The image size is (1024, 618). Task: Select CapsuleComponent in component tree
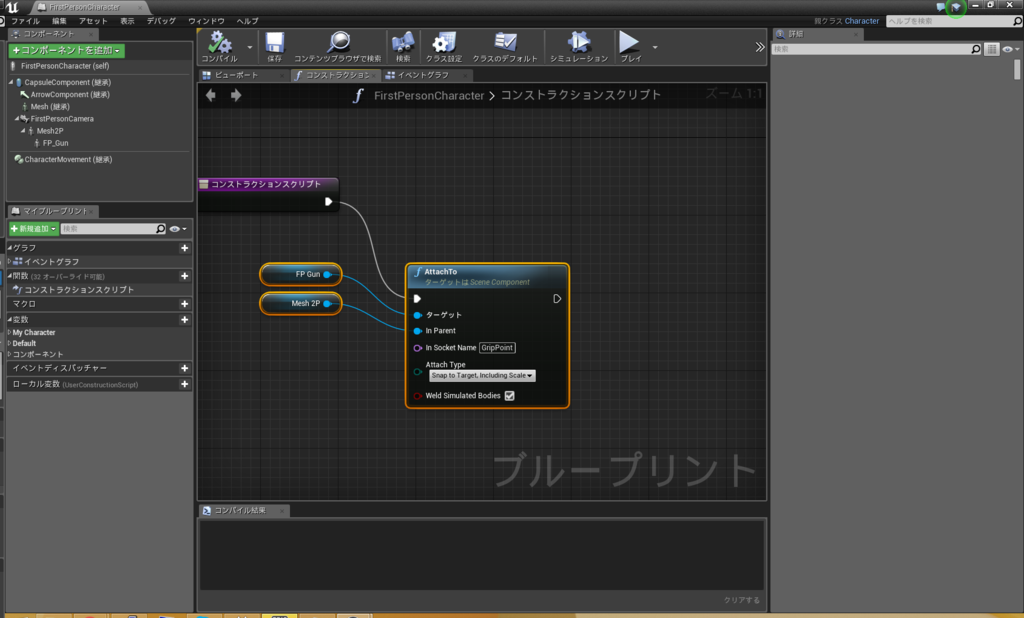coord(67,82)
